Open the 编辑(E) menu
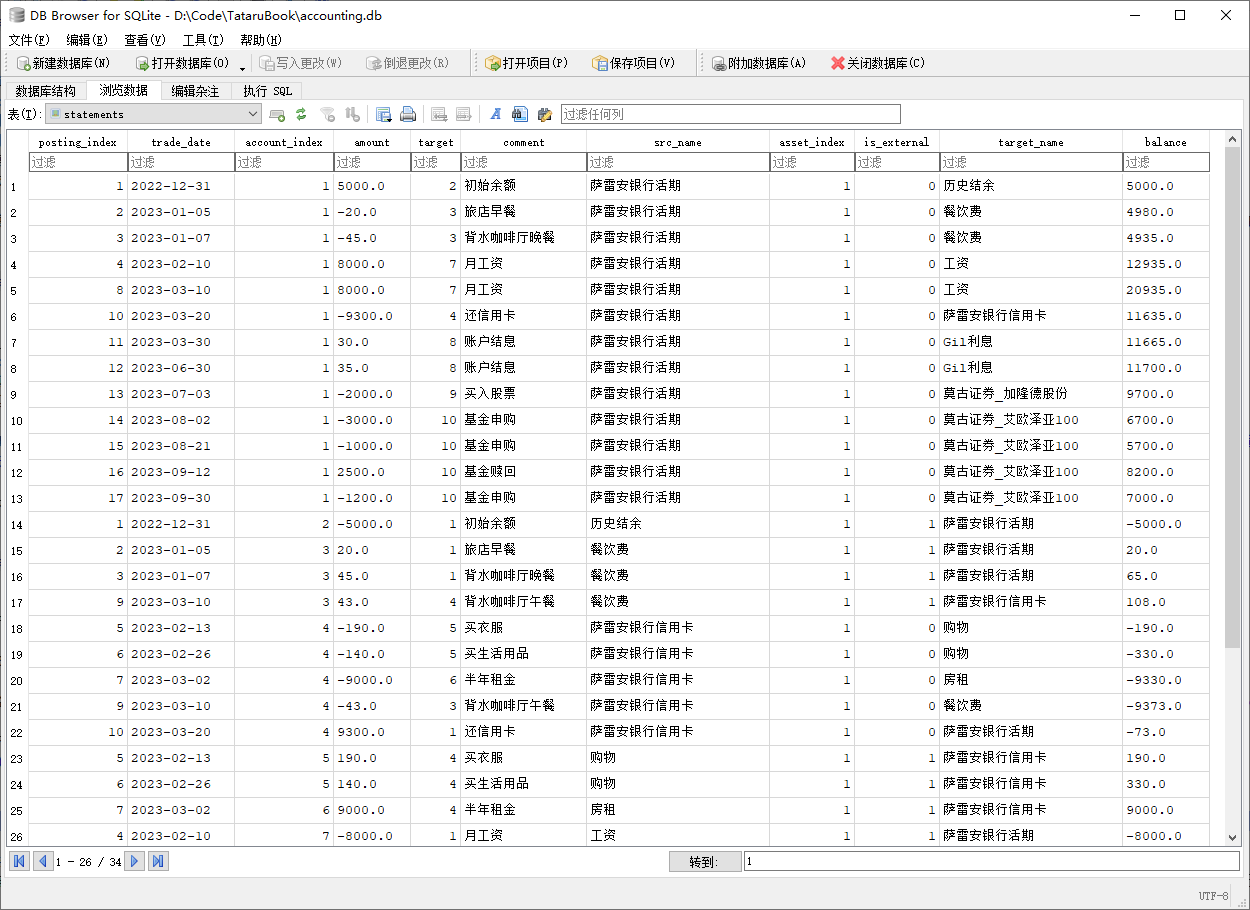Image resolution: width=1250 pixels, height=910 pixels. point(87,40)
